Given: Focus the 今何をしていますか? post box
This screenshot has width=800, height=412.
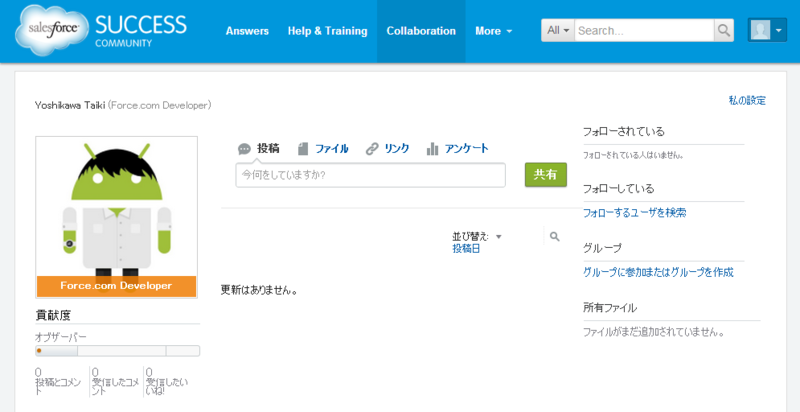Looking at the screenshot, I should coord(370,175).
